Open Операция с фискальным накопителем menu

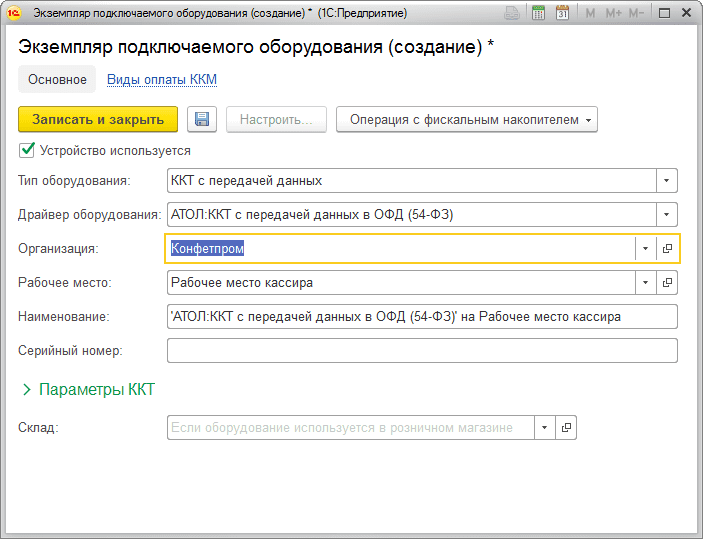[467, 119]
